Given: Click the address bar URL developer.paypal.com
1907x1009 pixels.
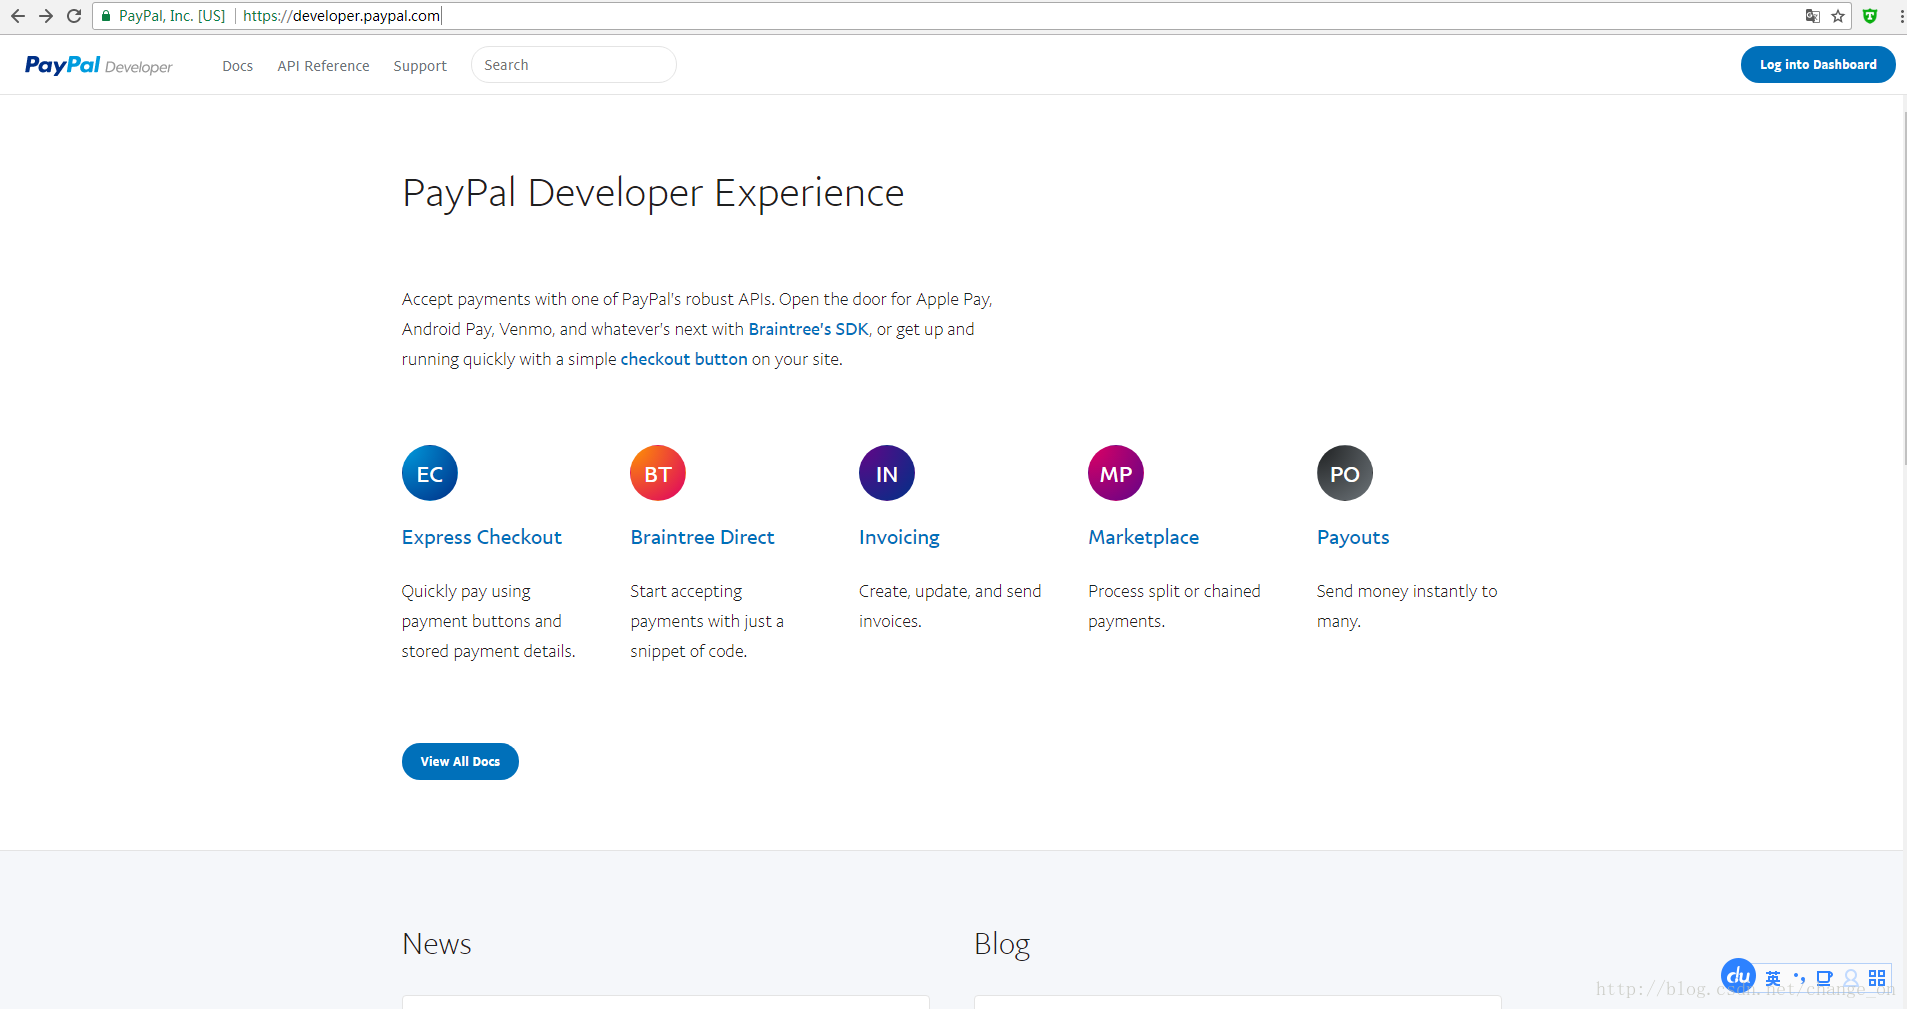Looking at the screenshot, I should pos(341,16).
